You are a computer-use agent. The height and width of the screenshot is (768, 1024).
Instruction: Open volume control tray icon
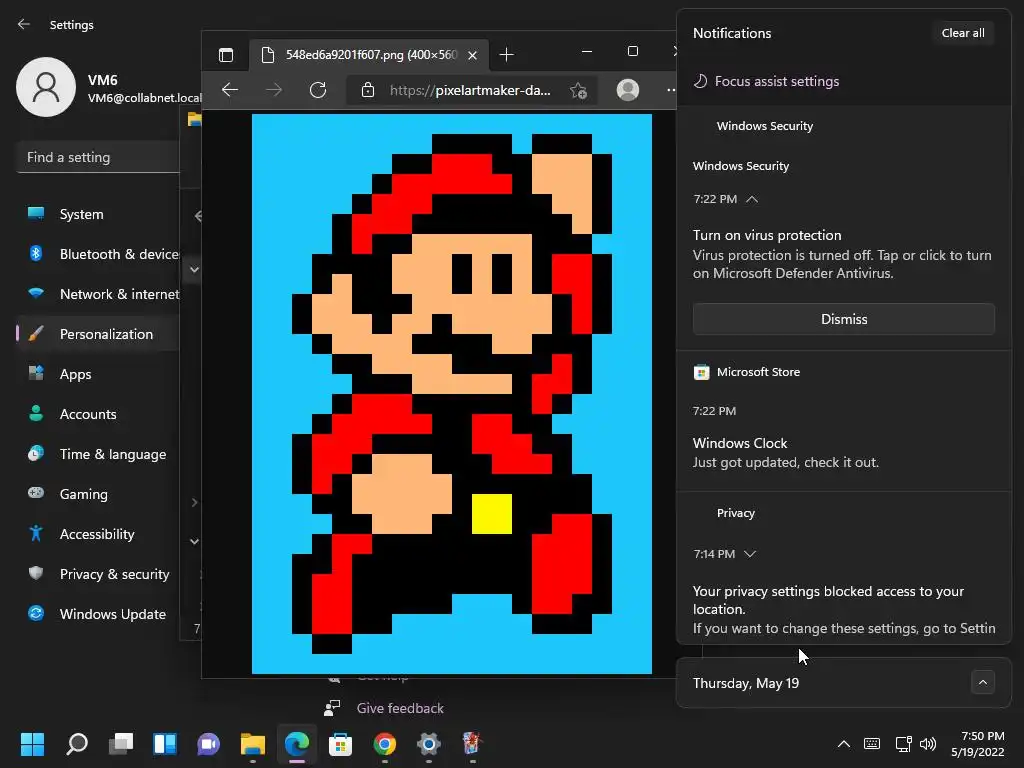927,743
